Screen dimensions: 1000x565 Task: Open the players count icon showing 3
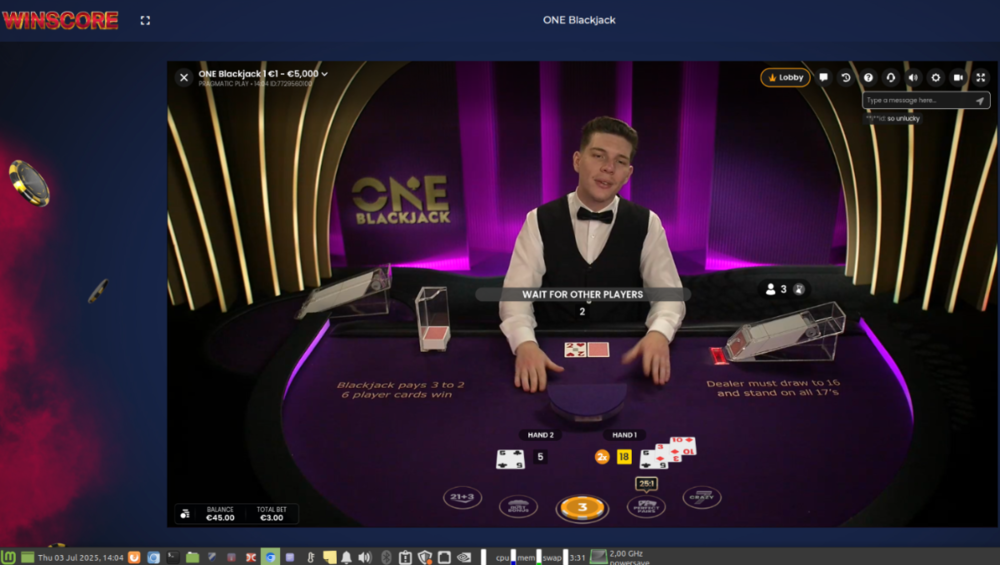coord(776,290)
